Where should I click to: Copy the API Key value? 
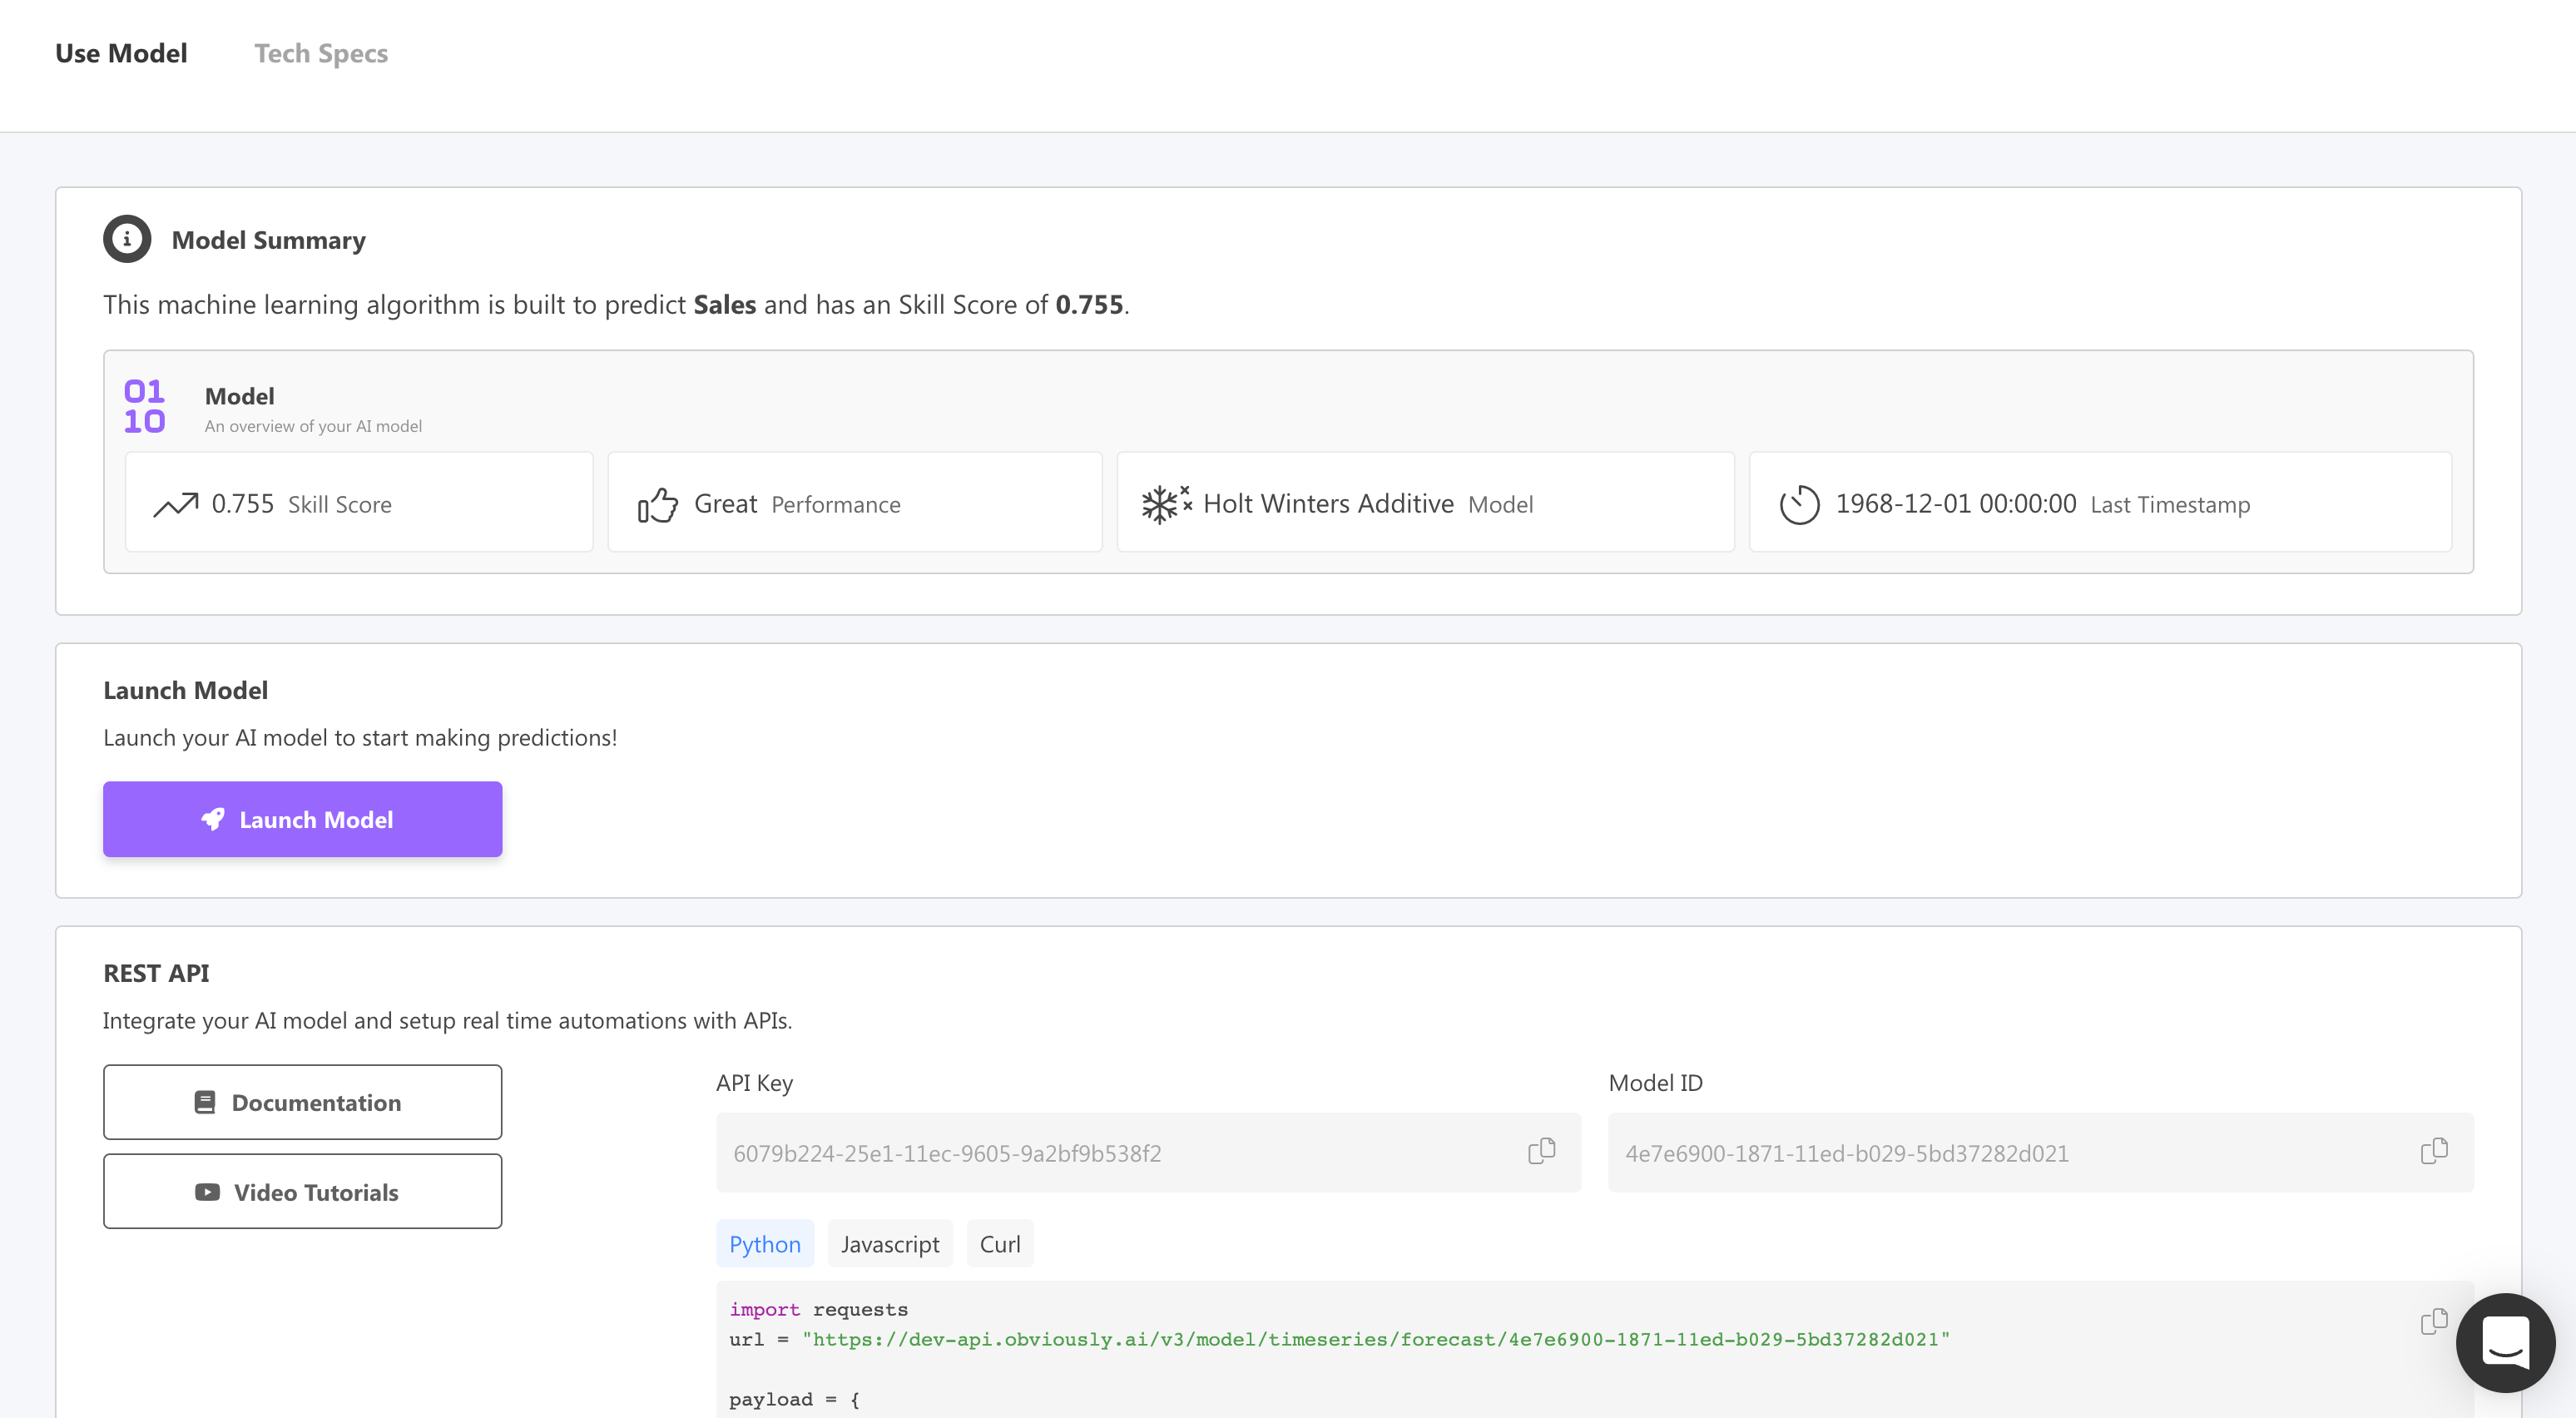(x=1541, y=1151)
